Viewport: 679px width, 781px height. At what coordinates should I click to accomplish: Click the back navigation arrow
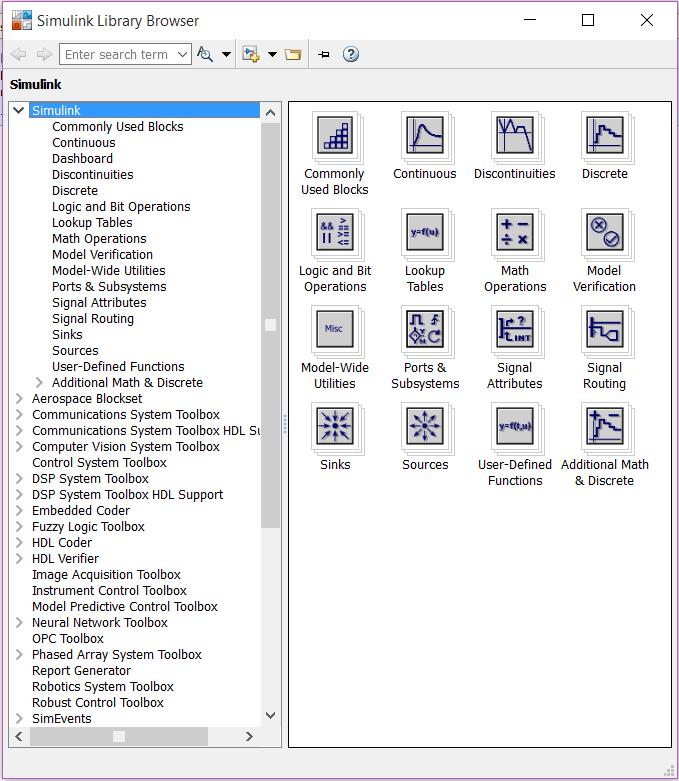pos(18,54)
